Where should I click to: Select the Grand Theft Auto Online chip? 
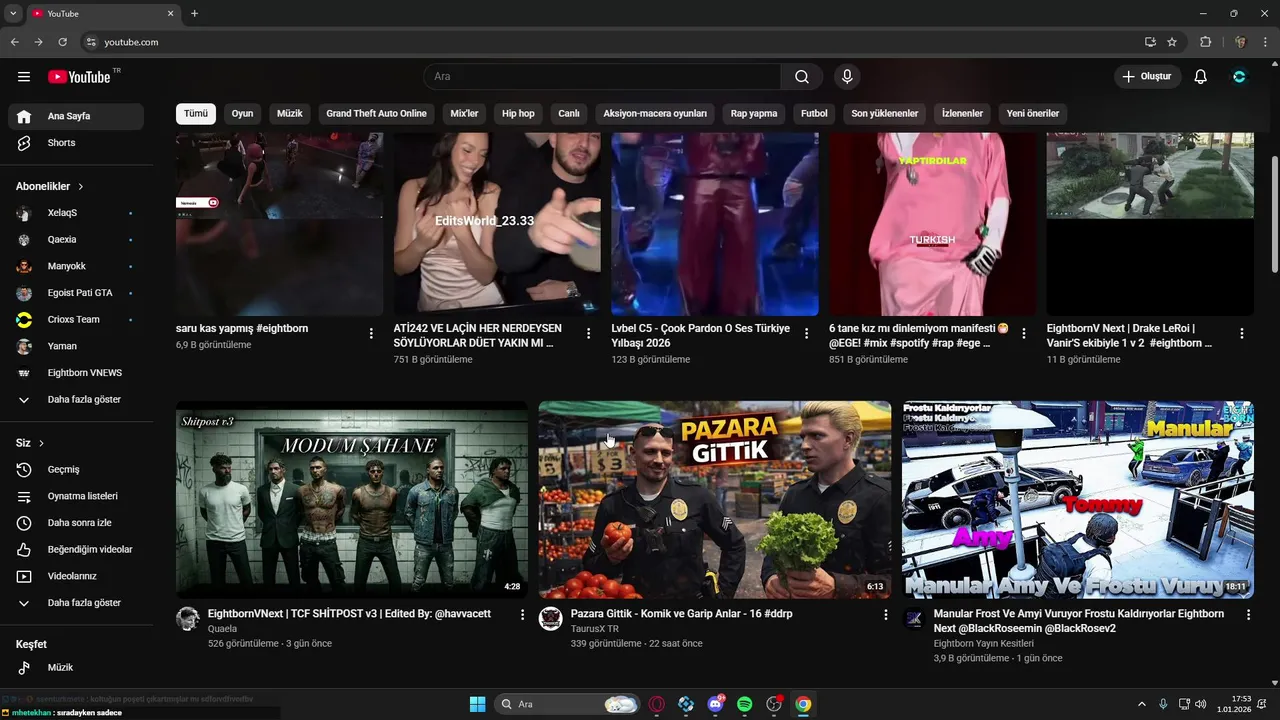tap(377, 114)
